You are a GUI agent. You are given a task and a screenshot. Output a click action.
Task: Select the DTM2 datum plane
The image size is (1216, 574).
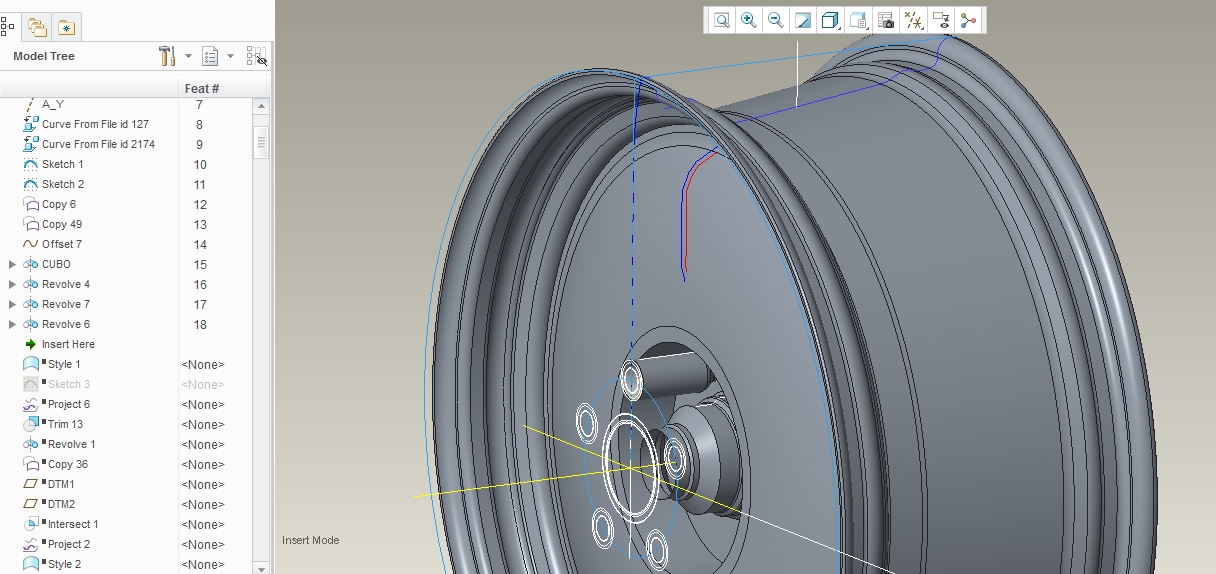61,504
